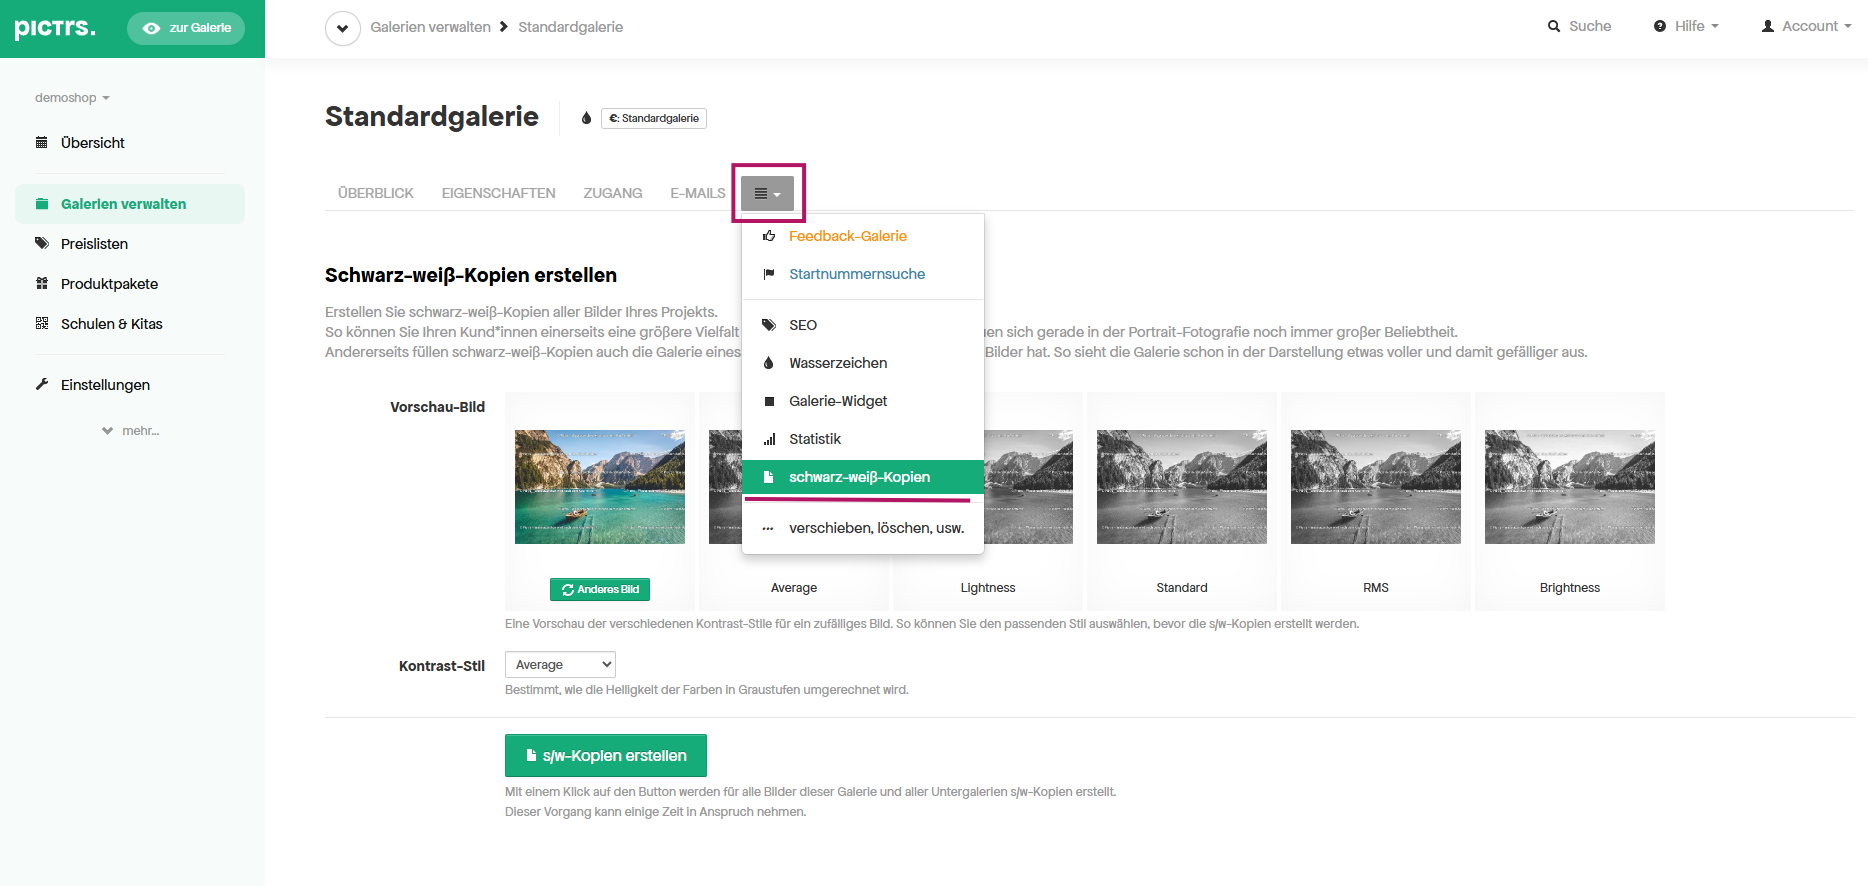1868x886 pixels.
Task: Click the Startnummernsuche flag icon
Action: point(769,274)
